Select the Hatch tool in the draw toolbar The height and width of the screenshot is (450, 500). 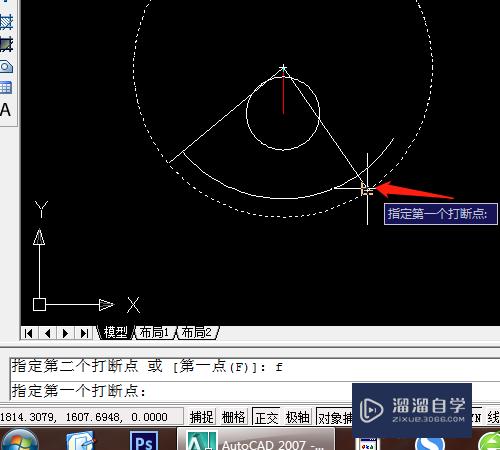tap(6, 22)
